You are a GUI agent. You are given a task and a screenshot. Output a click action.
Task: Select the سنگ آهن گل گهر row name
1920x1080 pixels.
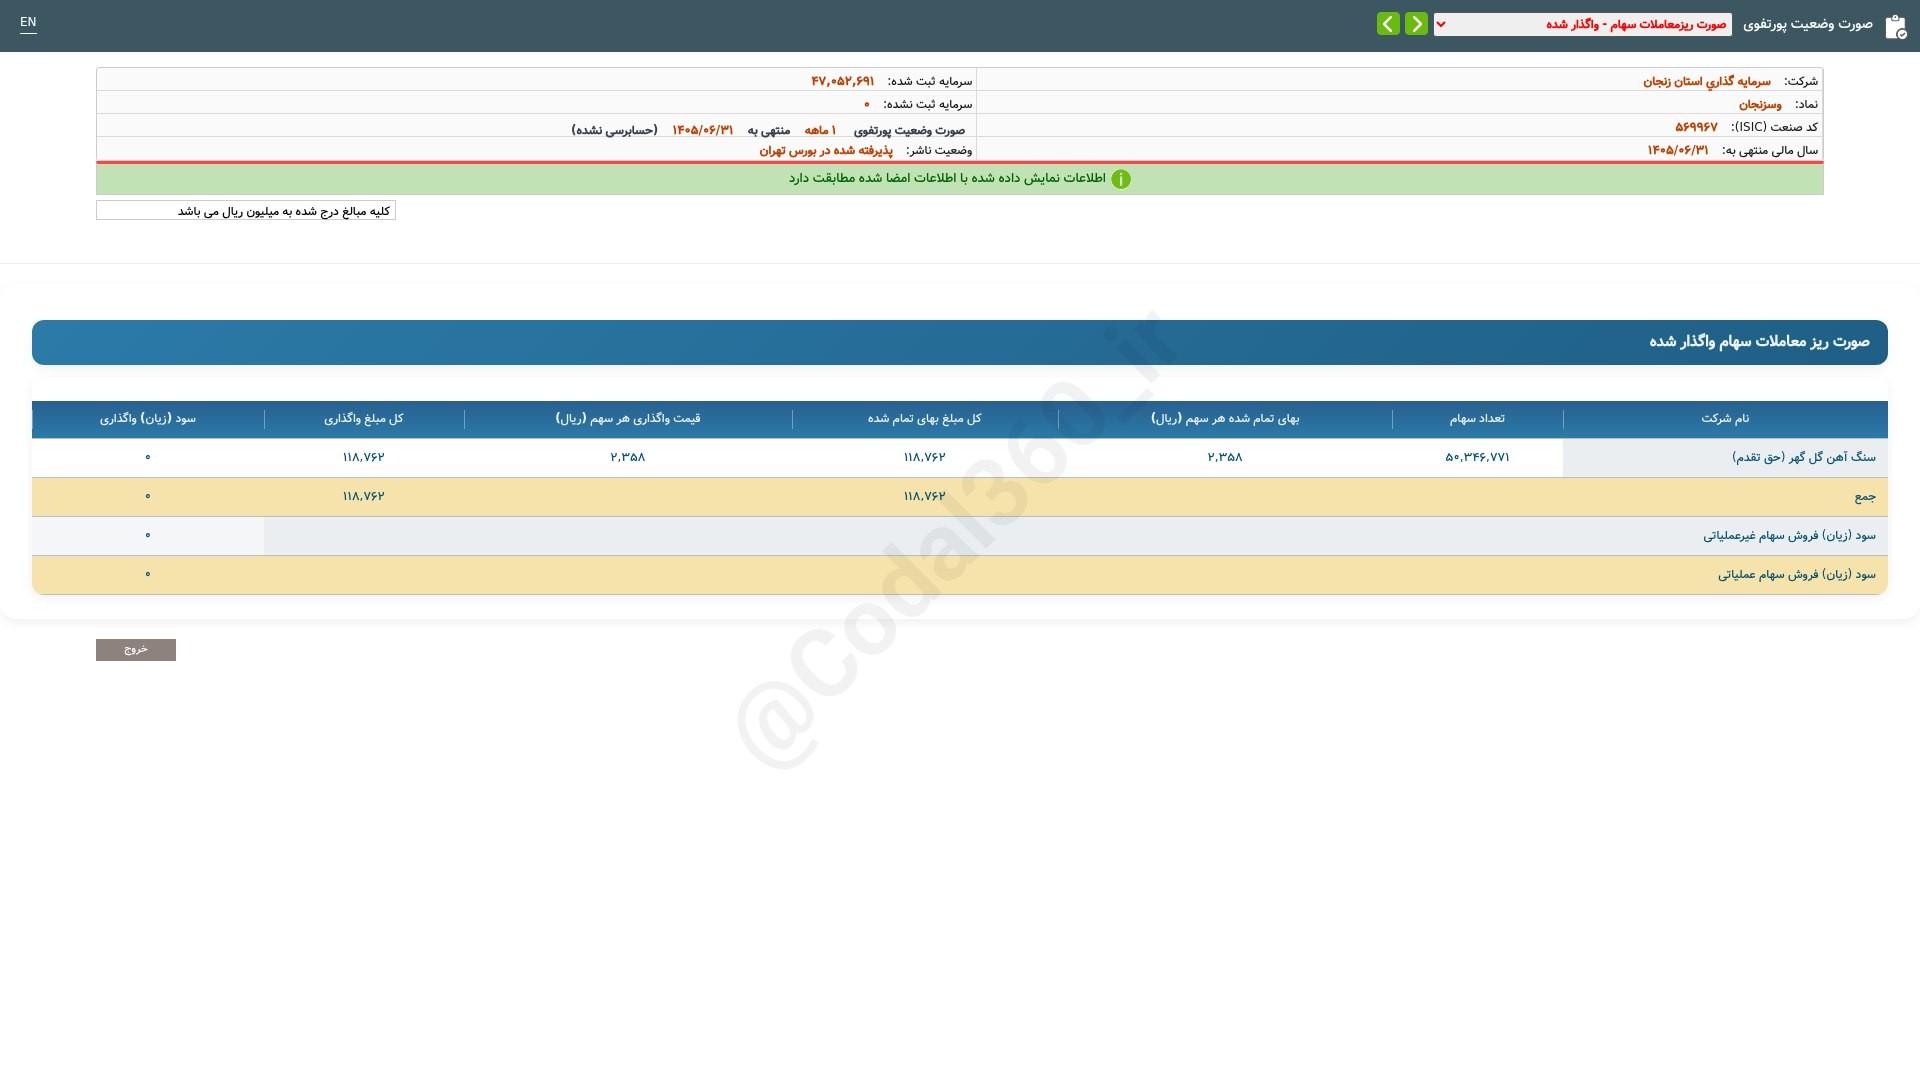[x=1804, y=457]
